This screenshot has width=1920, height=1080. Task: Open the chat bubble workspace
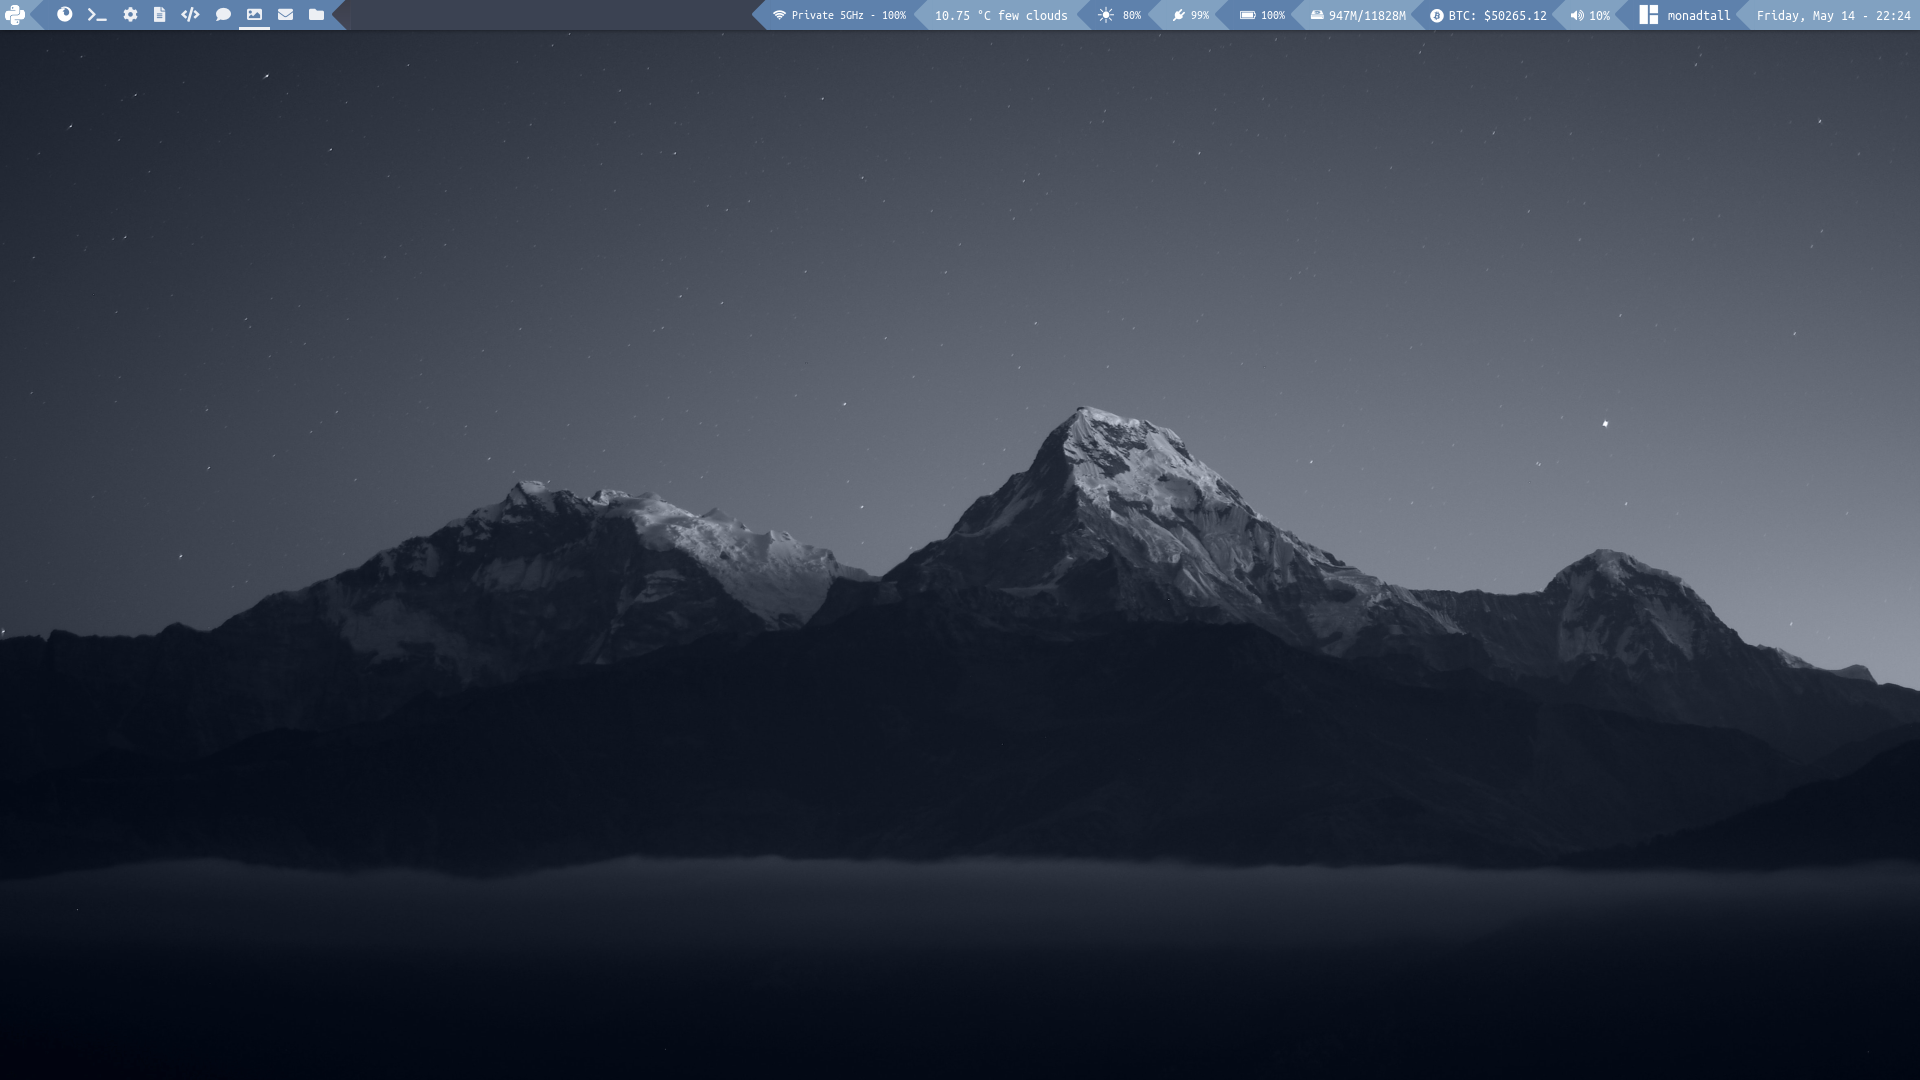[x=223, y=15]
